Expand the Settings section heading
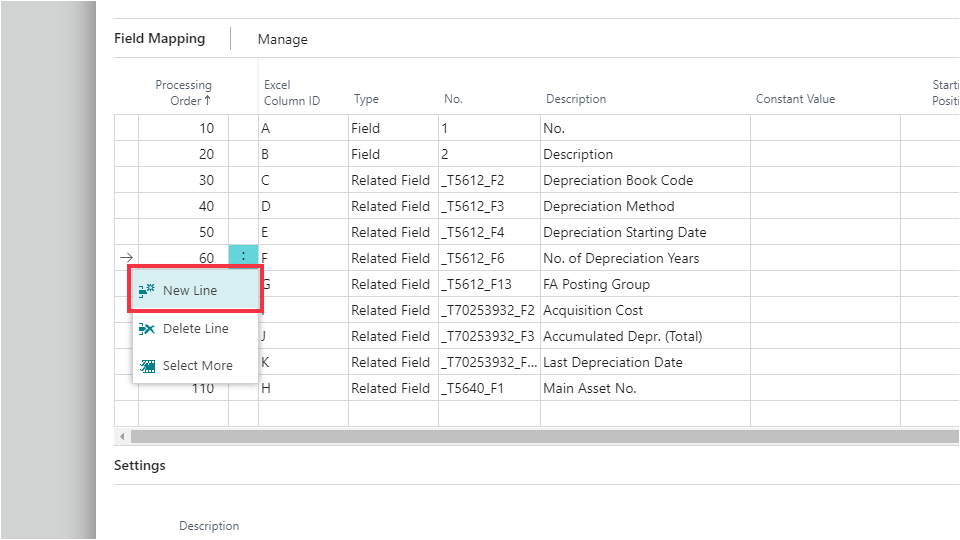The height and width of the screenshot is (540, 960). (140, 465)
